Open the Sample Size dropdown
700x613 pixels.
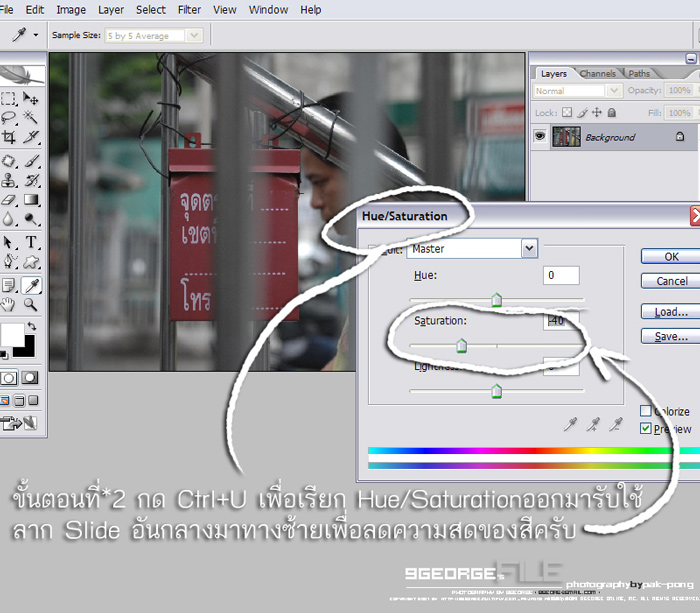(194, 35)
